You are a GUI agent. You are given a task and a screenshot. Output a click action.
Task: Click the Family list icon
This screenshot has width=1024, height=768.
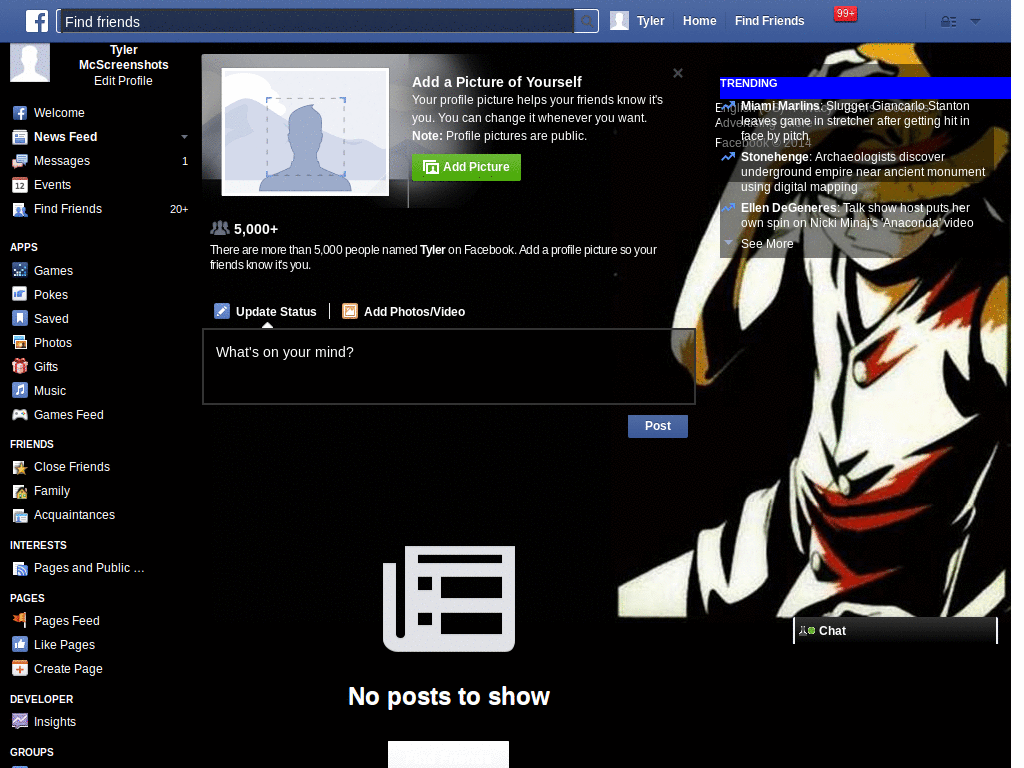20,491
